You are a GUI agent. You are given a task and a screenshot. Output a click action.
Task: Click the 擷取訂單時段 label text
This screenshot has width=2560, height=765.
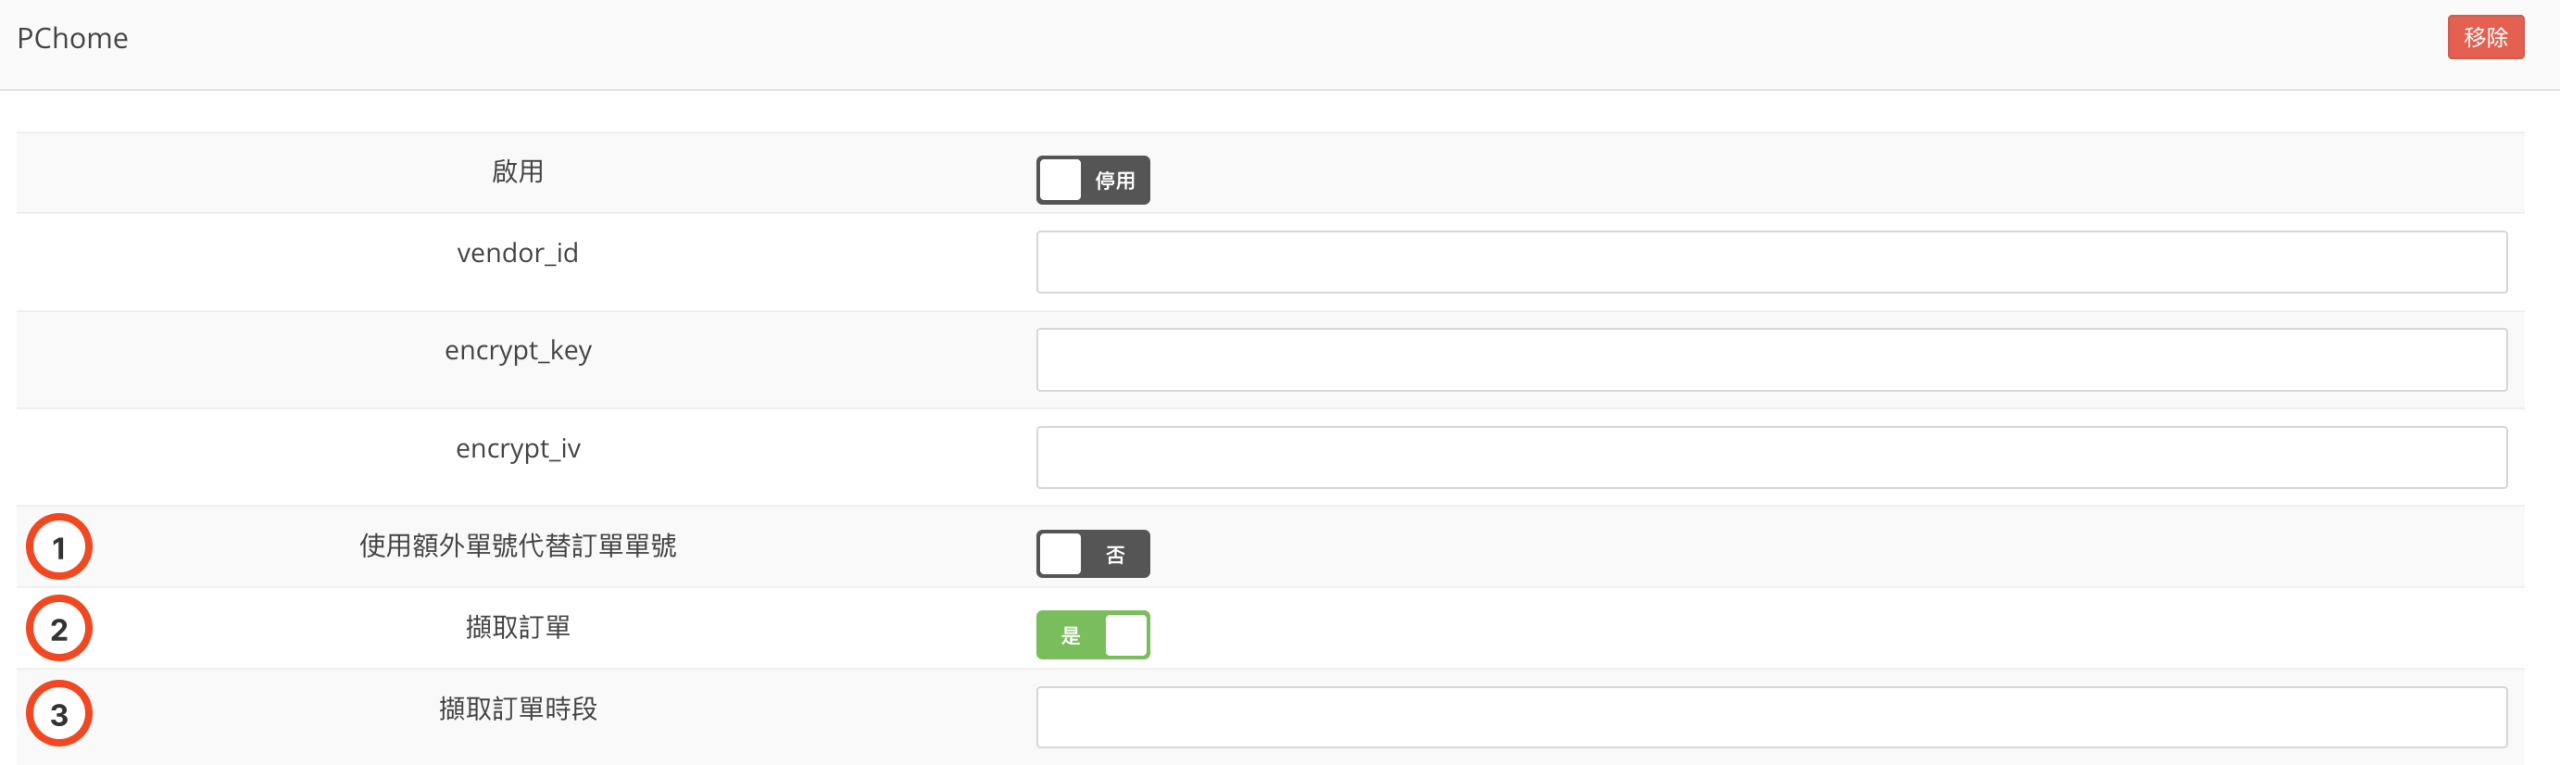[x=517, y=710]
